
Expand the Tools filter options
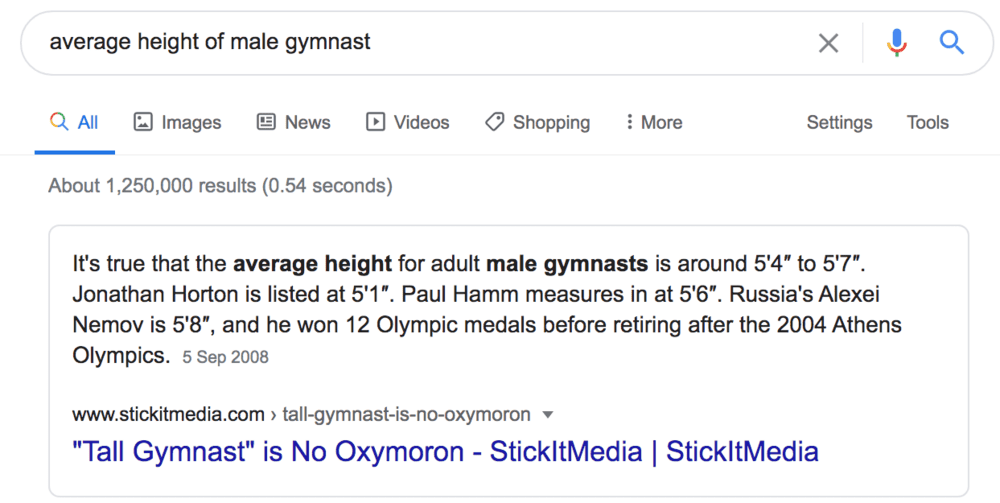(928, 122)
